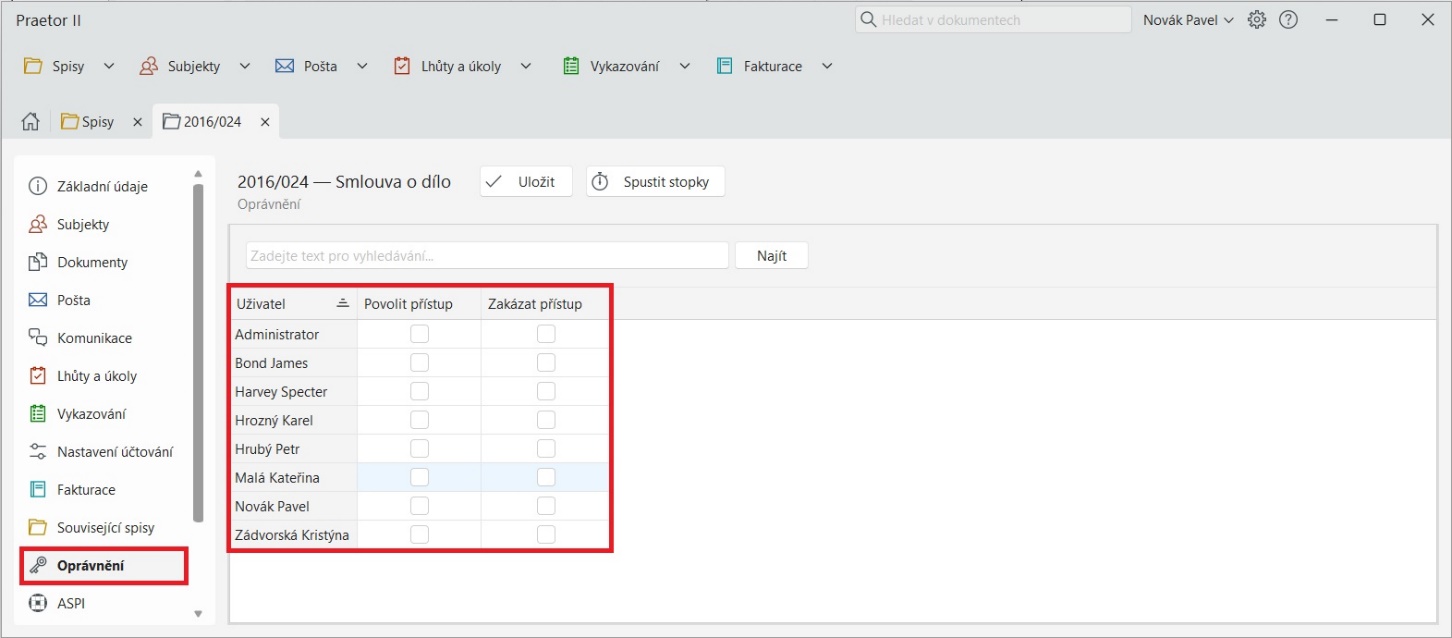This screenshot has width=1452, height=638.
Task: Open Nastavení účtování sliders icon
Action: tap(38, 452)
